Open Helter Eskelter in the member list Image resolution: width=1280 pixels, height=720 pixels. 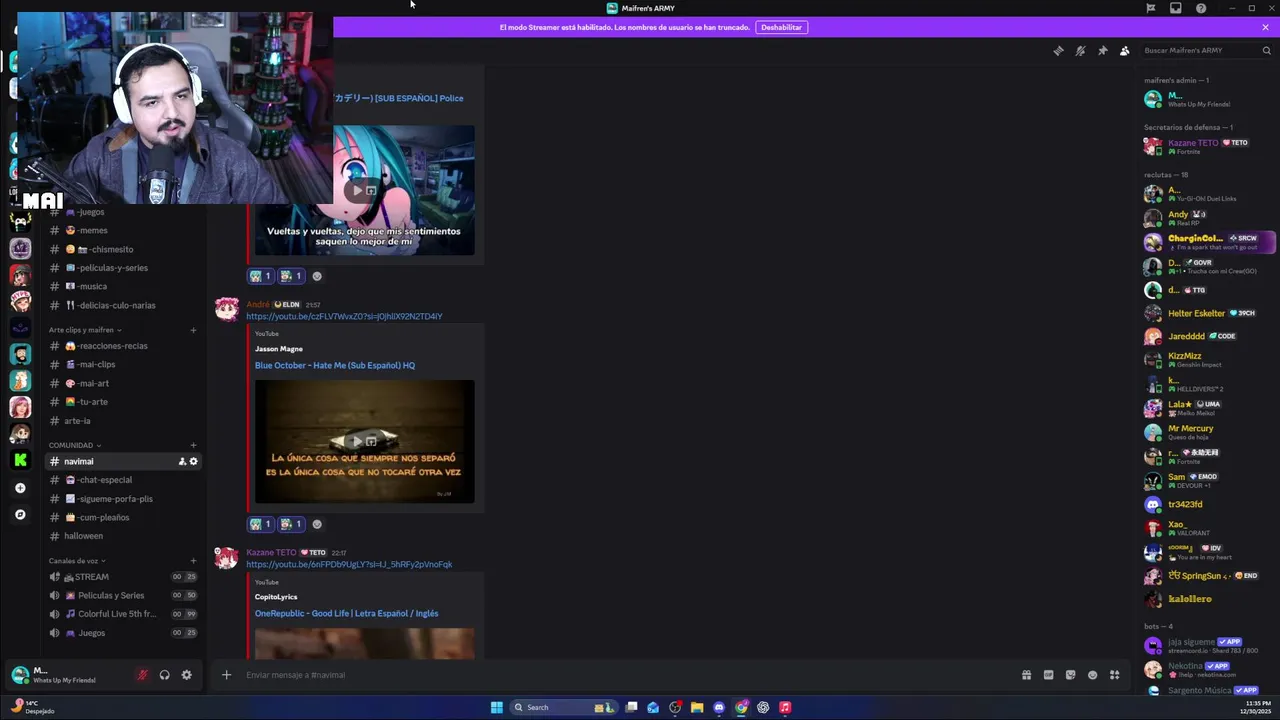click(1209, 313)
